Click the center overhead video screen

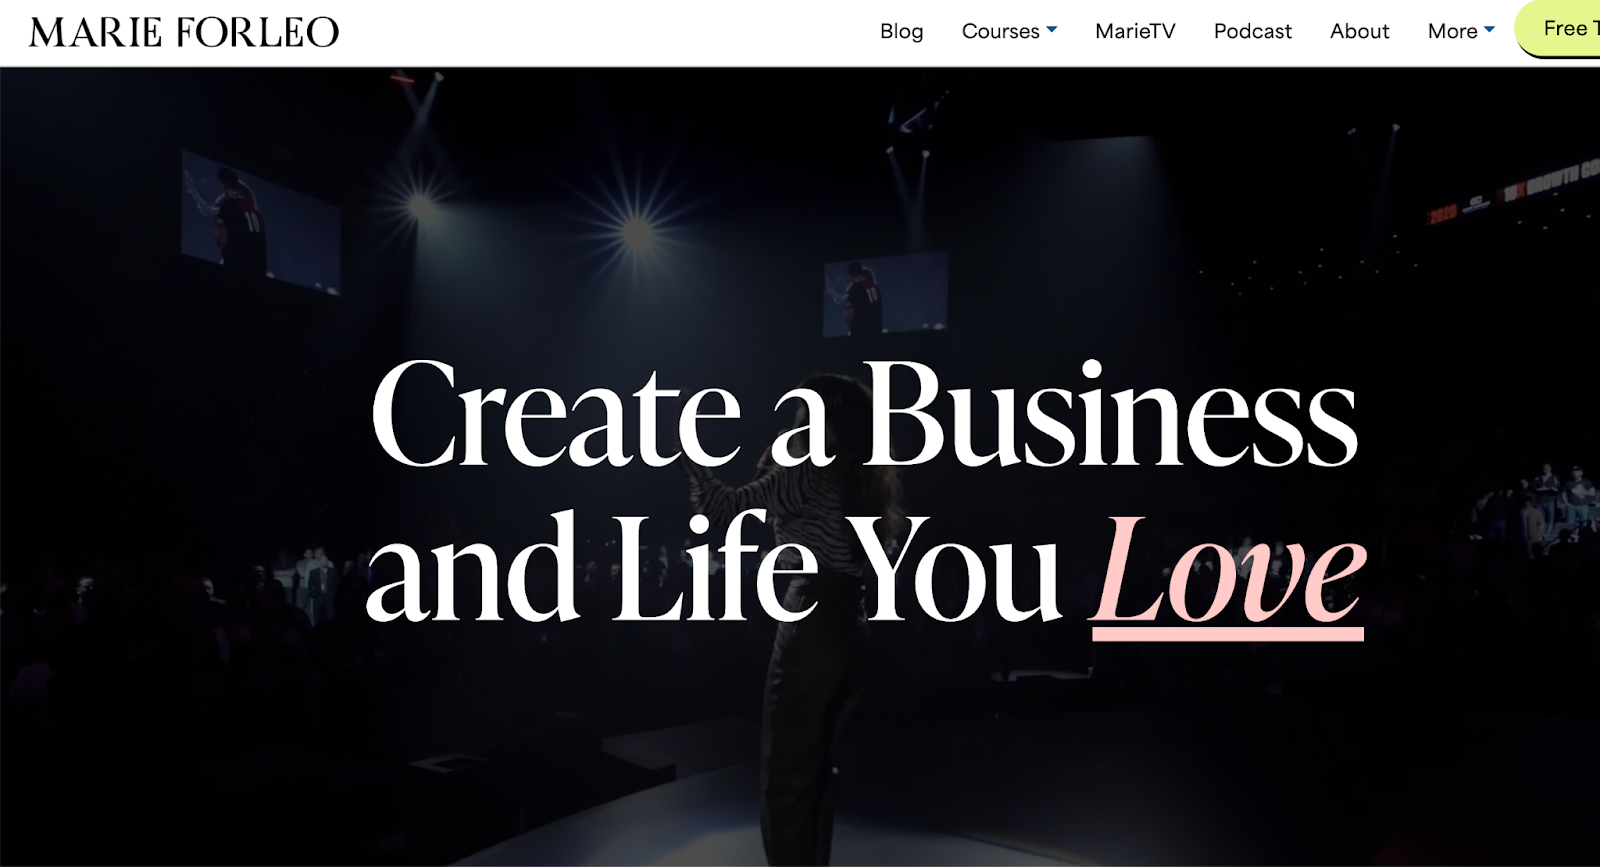click(885, 294)
